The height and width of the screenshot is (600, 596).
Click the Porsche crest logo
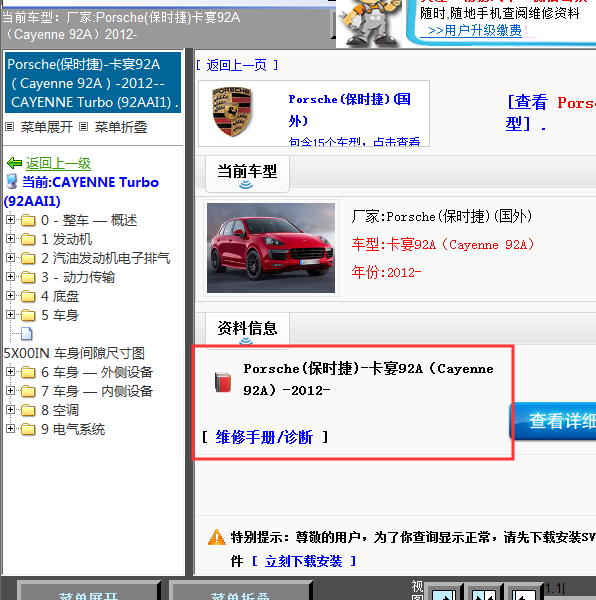point(232,112)
